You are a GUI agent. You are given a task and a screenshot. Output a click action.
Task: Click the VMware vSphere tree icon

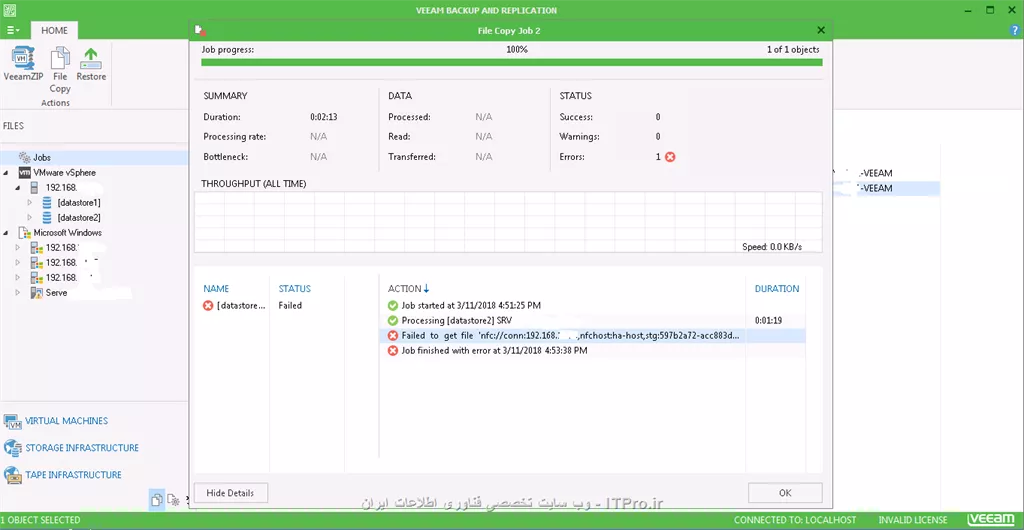[24, 173]
